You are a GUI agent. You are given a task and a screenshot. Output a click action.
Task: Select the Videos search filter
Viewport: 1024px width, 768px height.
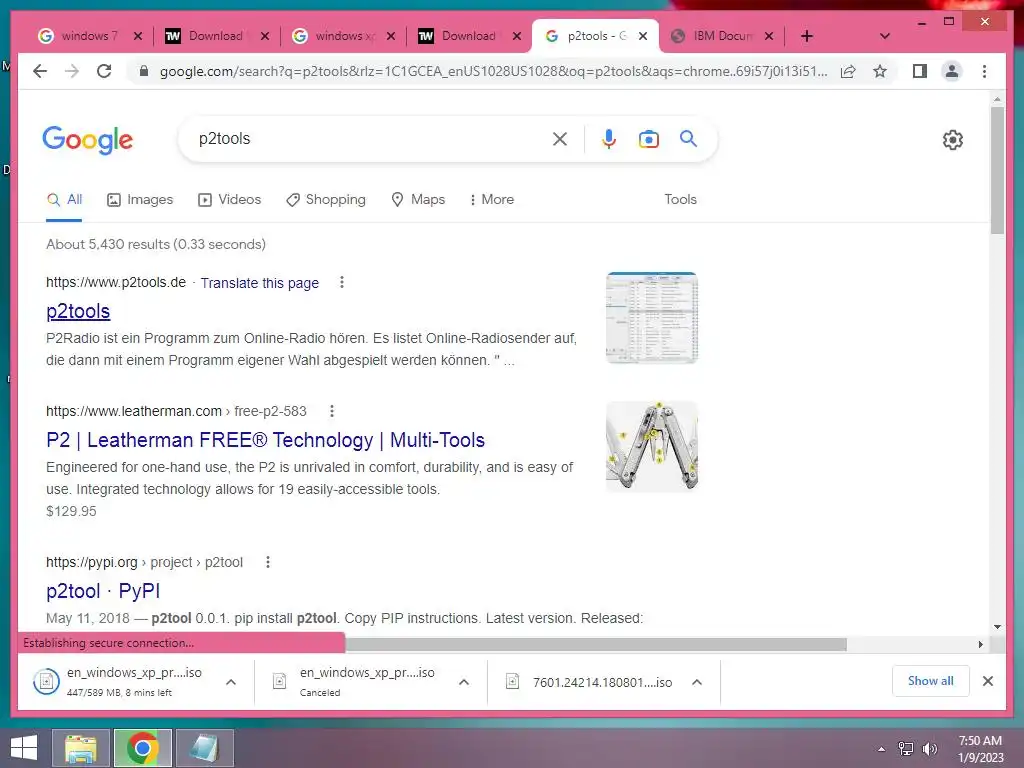(229, 199)
